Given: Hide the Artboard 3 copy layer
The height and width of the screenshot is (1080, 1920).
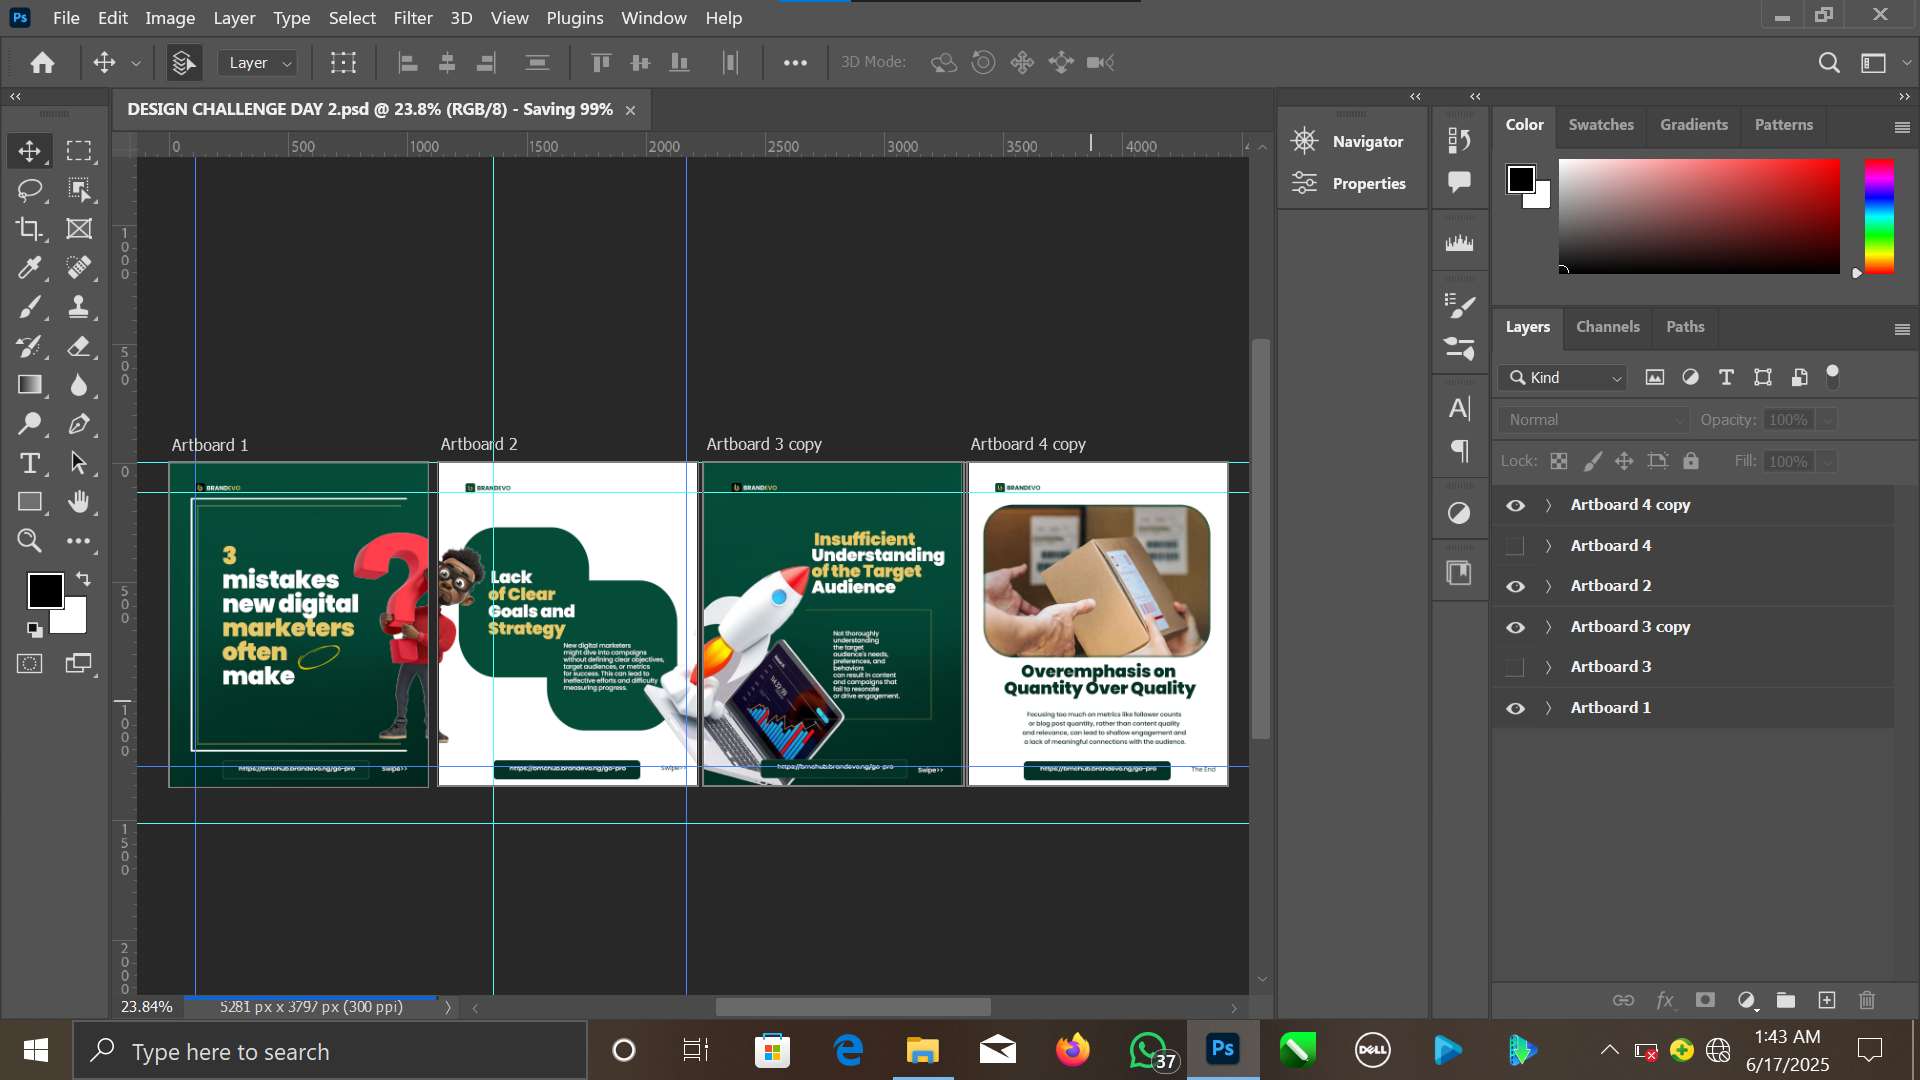Looking at the screenshot, I should coord(1515,627).
